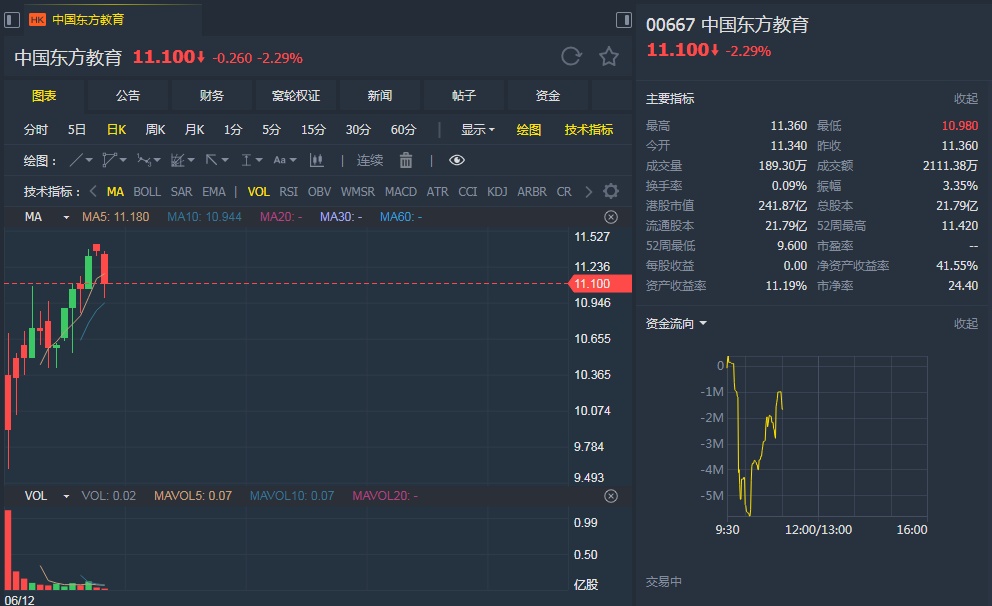Viewport: 992px width, 606px height.
Task: Select SAR indicator
Action: (182, 192)
